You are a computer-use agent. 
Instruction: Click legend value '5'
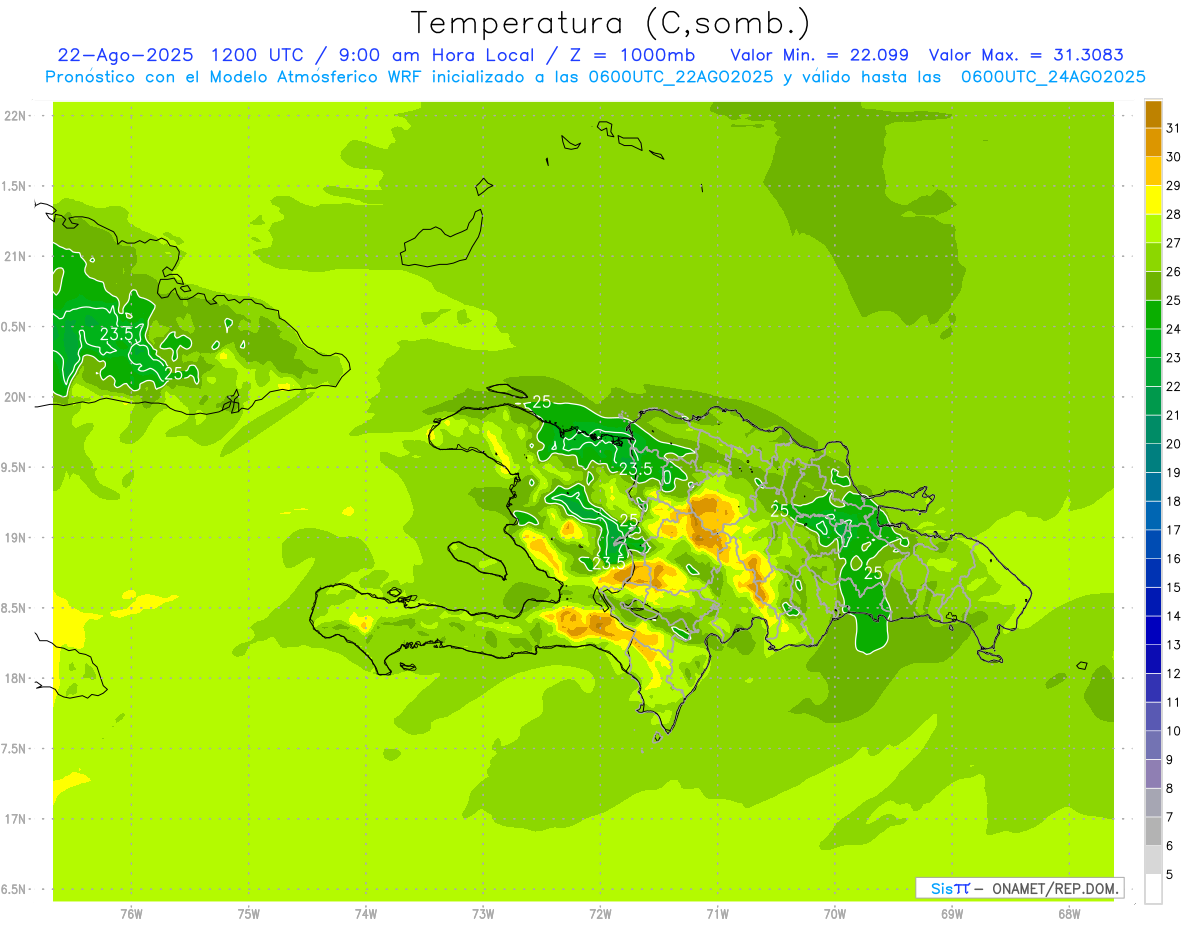pyautogui.click(x=1170, y=875)
